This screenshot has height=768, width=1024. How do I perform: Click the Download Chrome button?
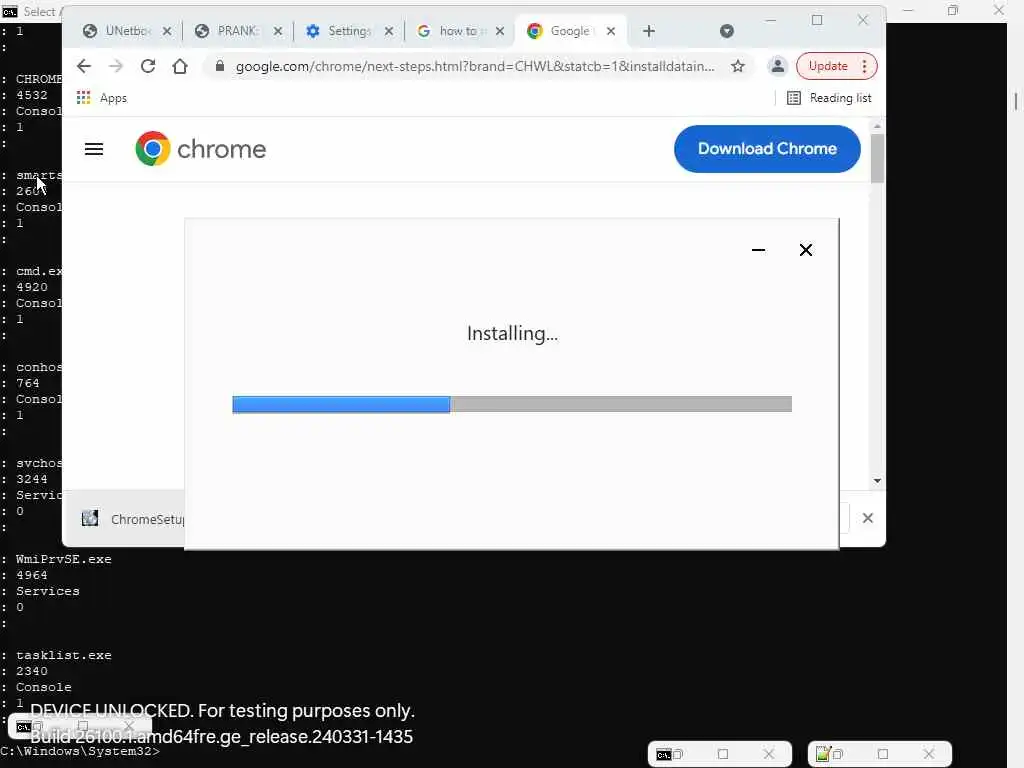pos(767,149)
